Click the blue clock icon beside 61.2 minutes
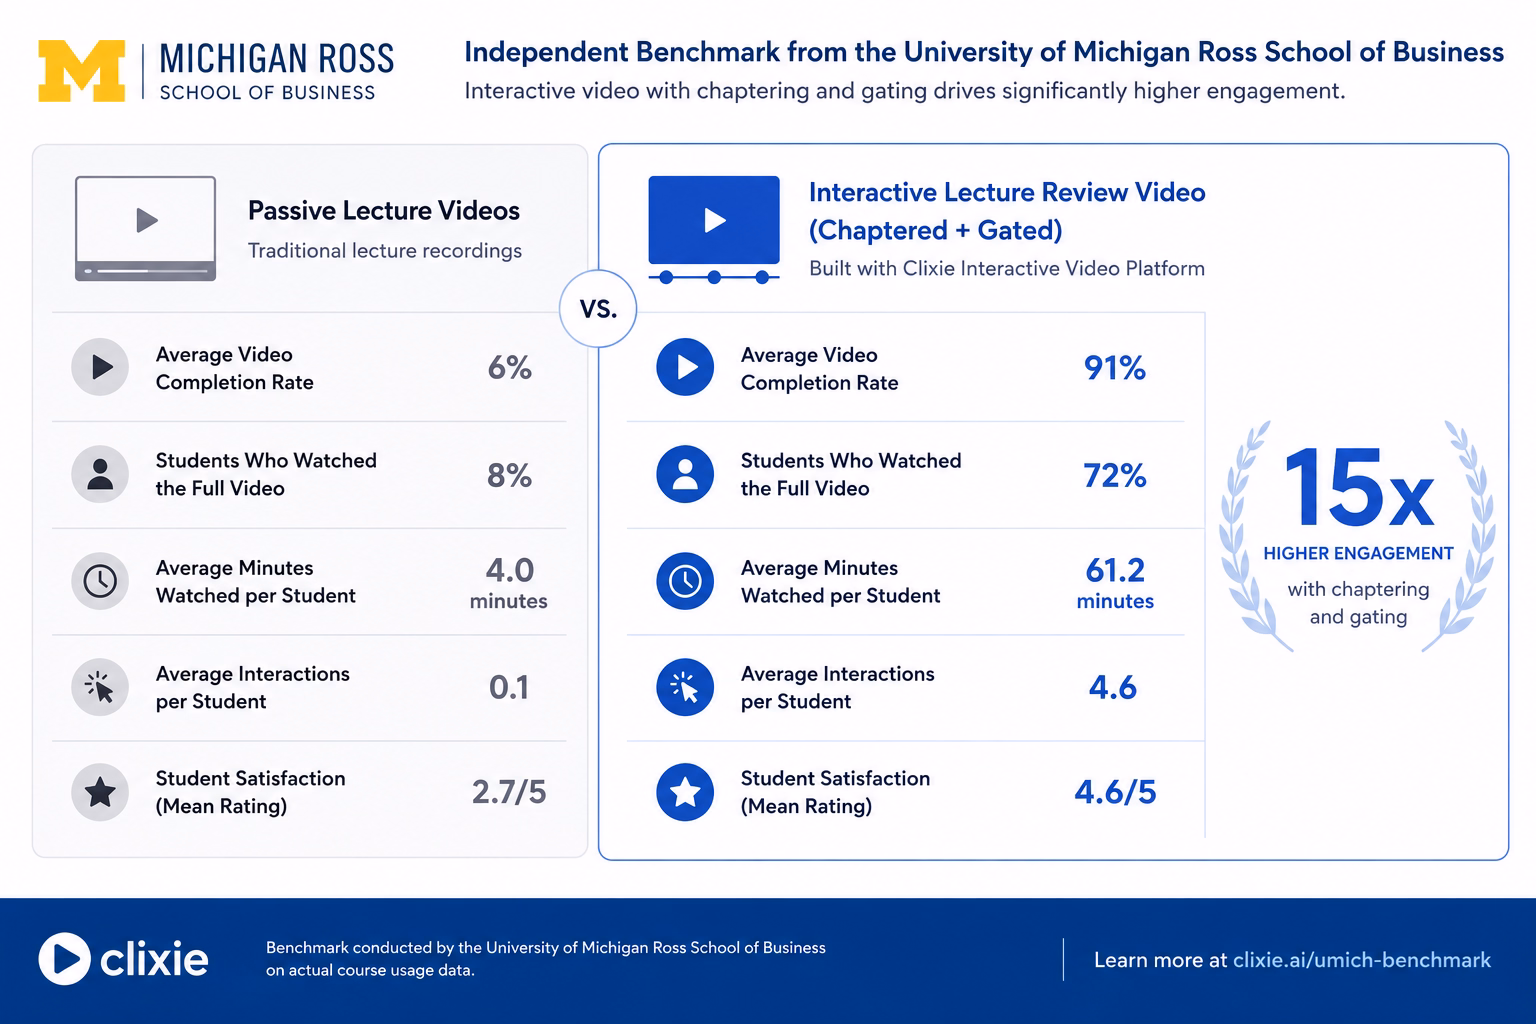 point(685,581)
